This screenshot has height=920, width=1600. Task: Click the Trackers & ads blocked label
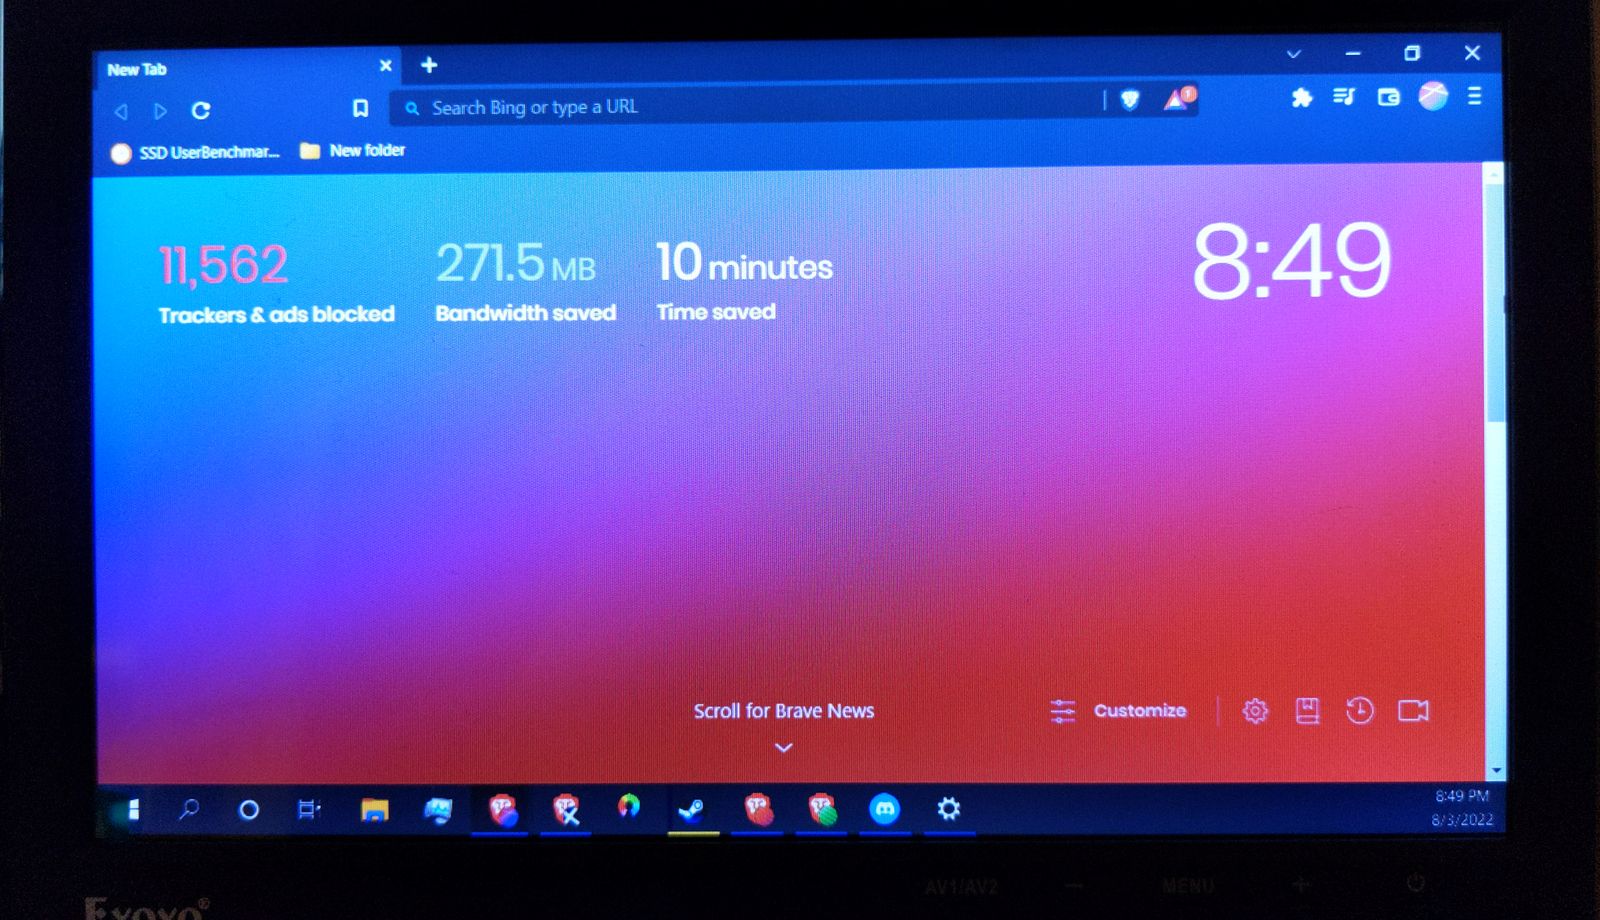tap(276, 314)
